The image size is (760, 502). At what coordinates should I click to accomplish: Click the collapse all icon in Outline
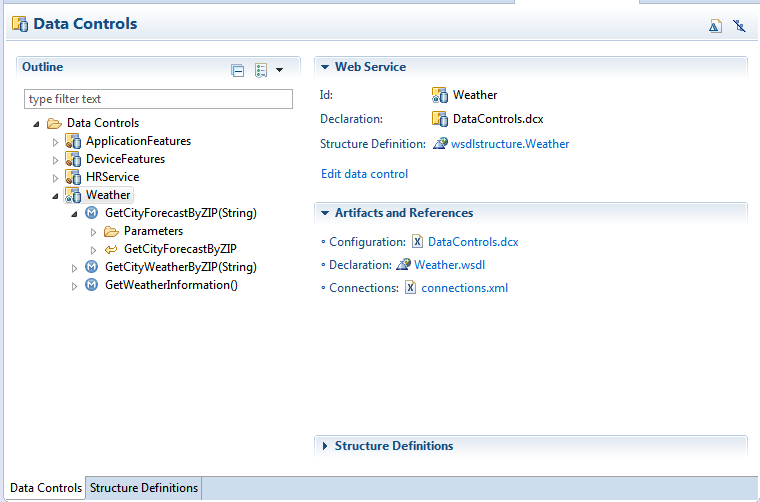pos(238,70)
